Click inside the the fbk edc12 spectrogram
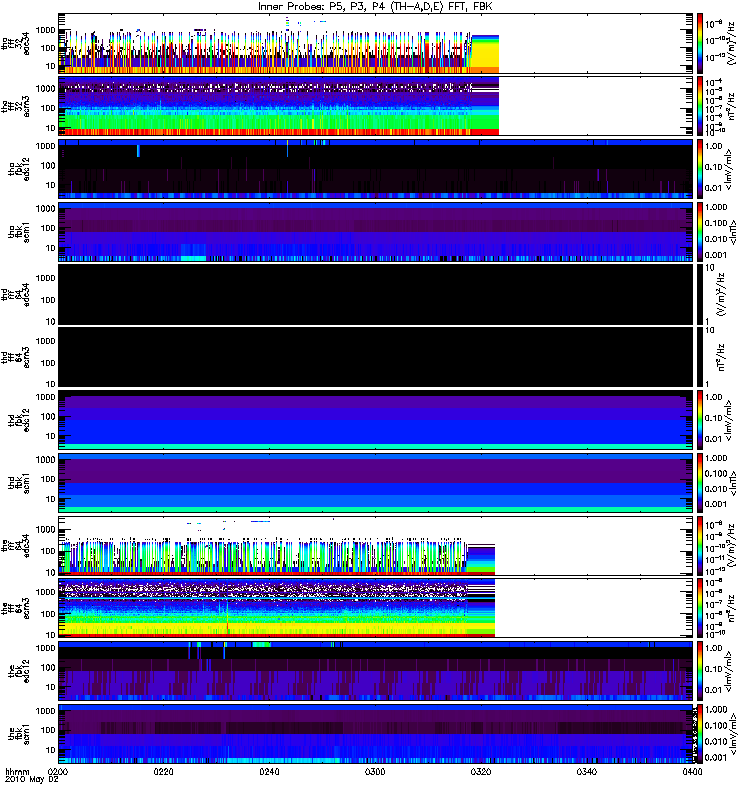Viewport: 750px width, 800px height. 376,671
